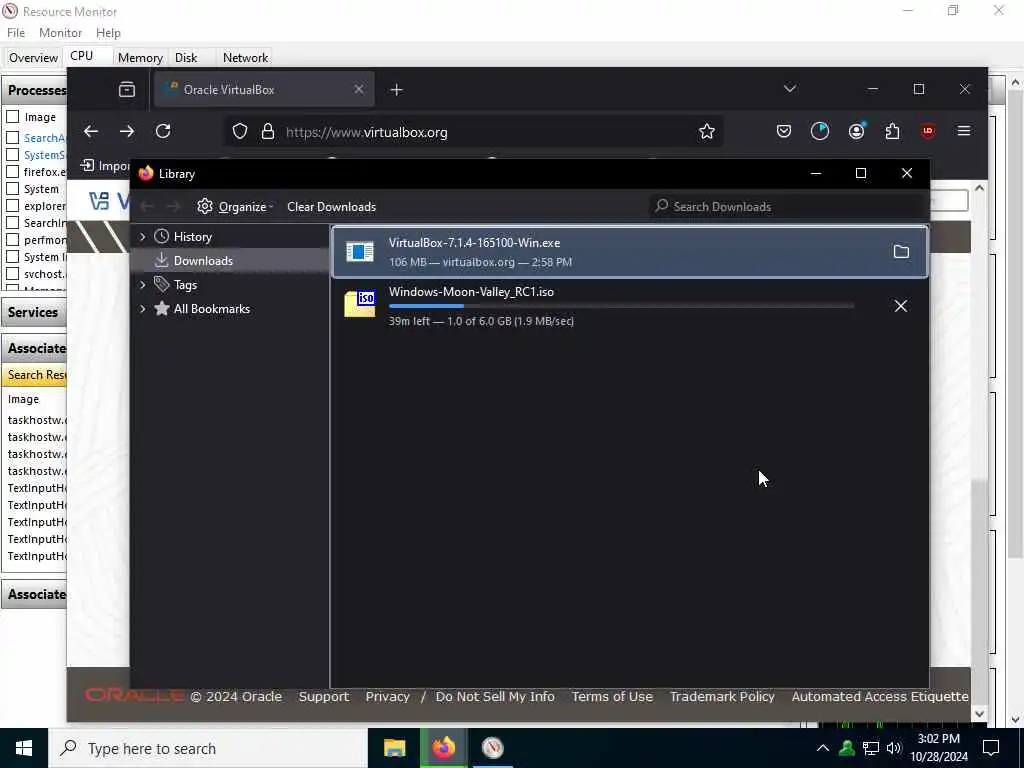Go back in Firefox browser
Viewport: 1024px width, 768px height.
click(x=91, y=131)
